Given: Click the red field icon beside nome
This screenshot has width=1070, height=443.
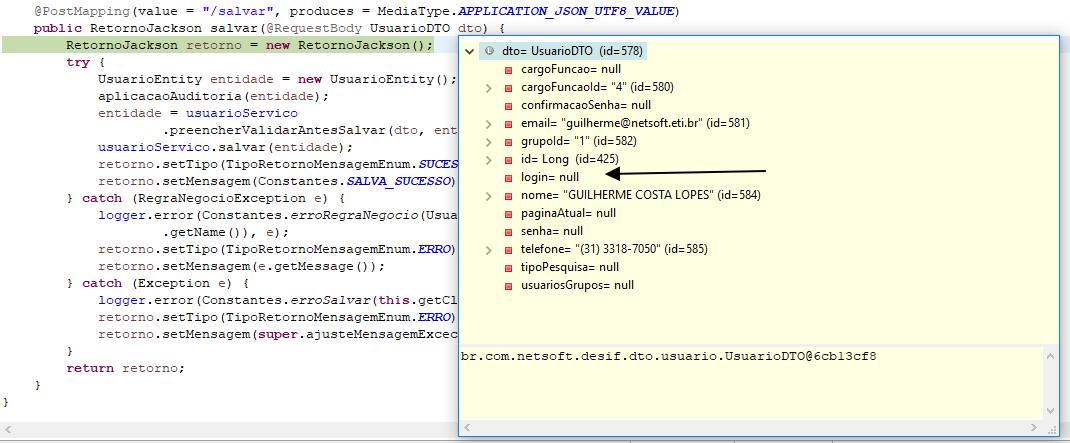Looking at the screenshot, I should coord(508,195).
